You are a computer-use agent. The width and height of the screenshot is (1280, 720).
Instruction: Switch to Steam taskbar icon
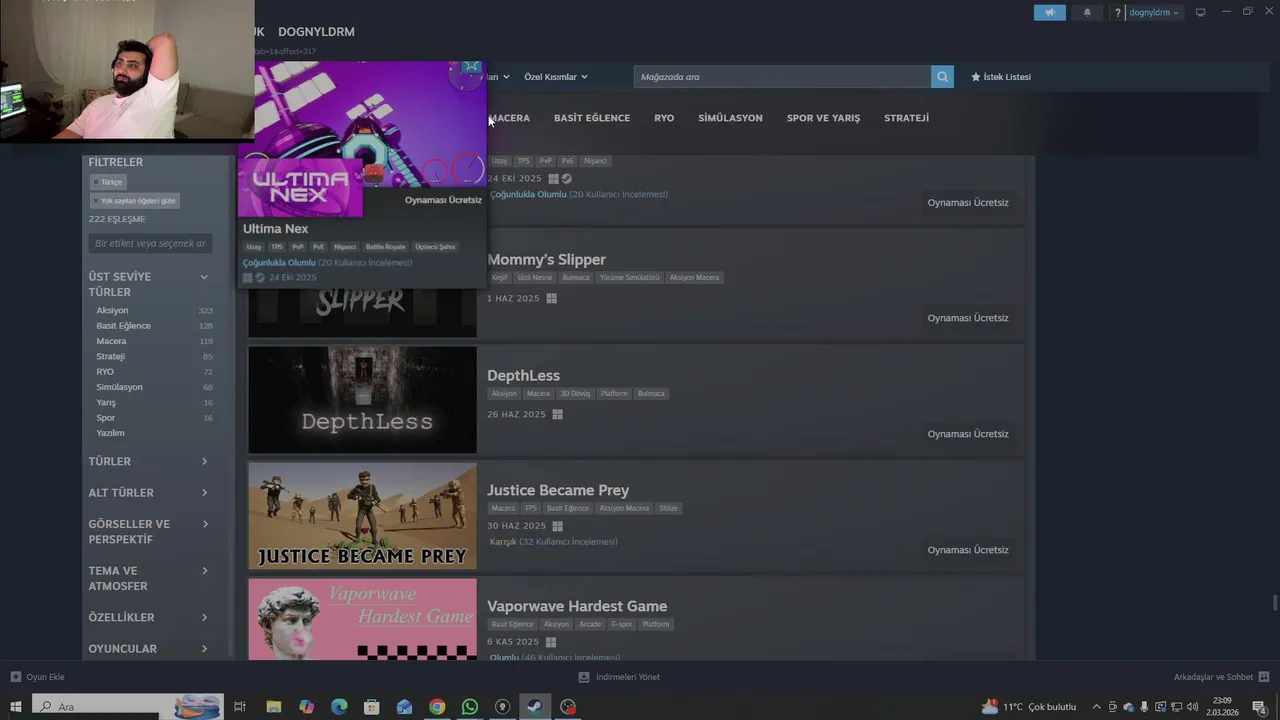tap(535, 707)
